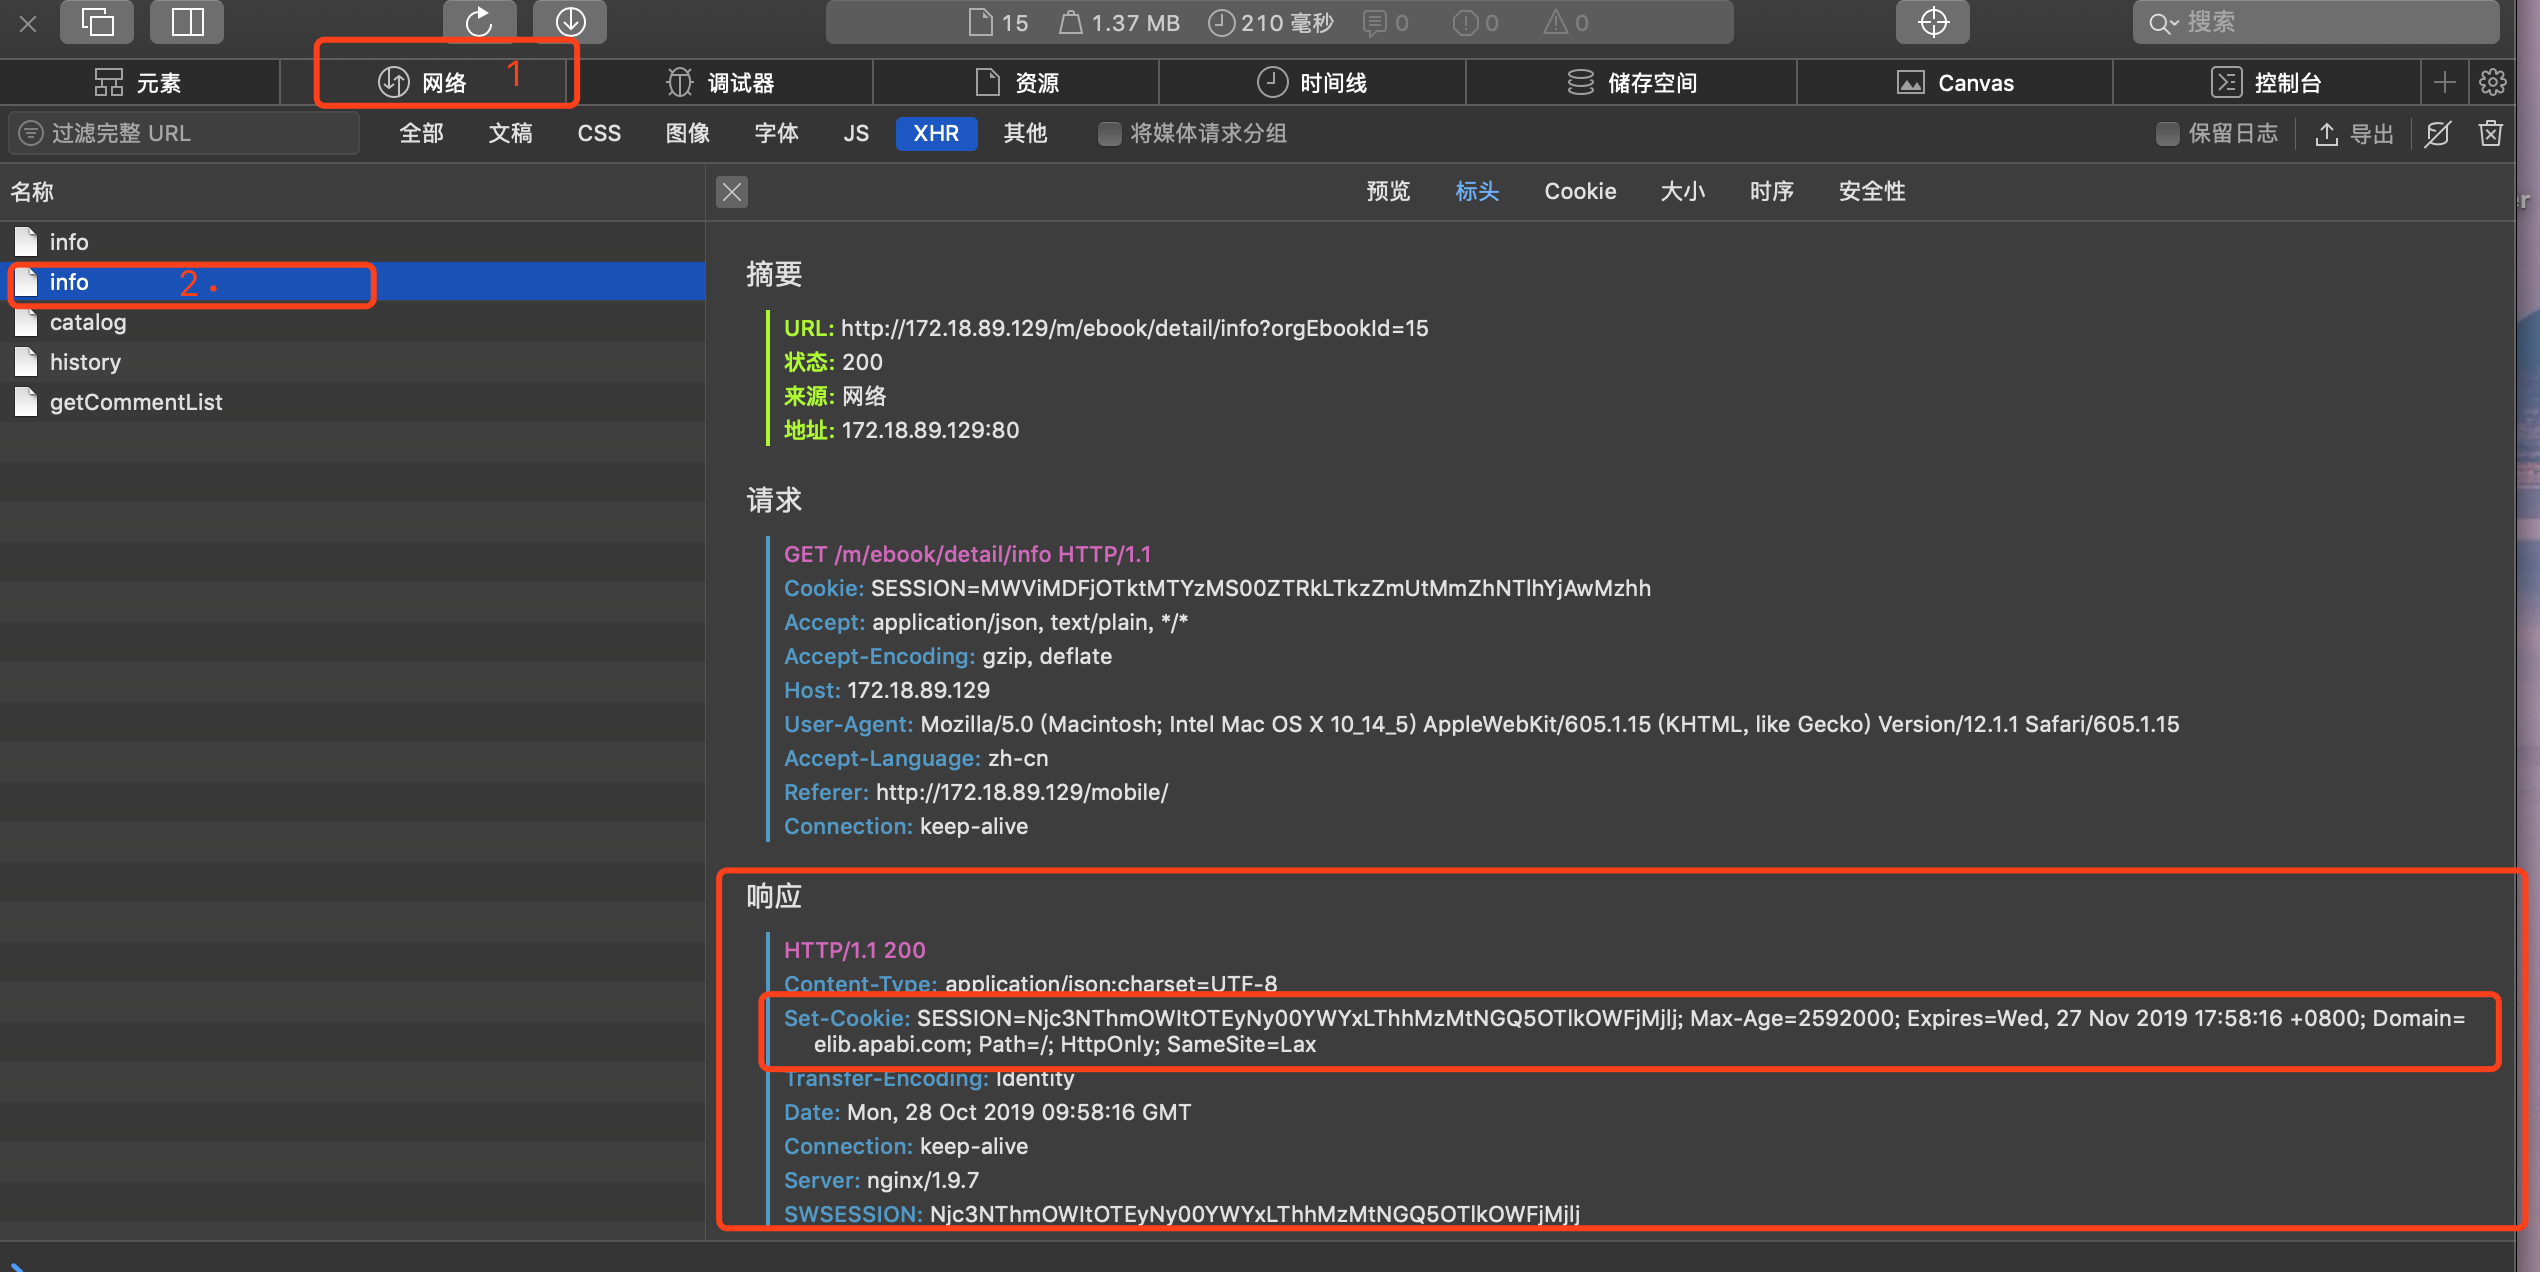Open the 储存空间 (Storage) tab
Image resolution: width=2540 pixels, height=1272 pixels.
1632,82
